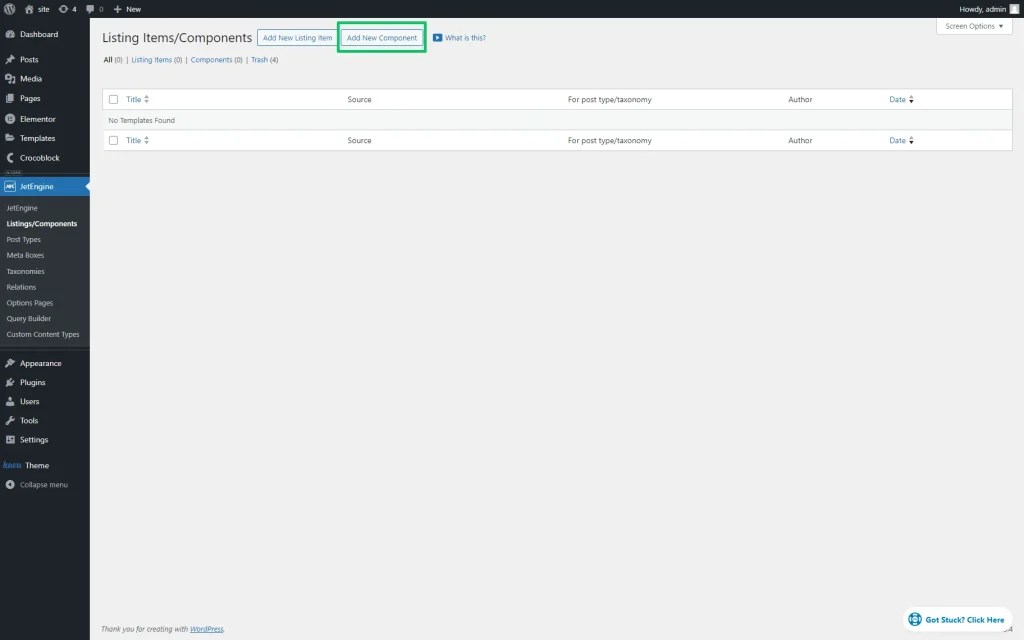The height and width of the screenshot is (640, 1024).
Task: Click the Collapse menu arrow icon
Action: [x=10, y=485]
